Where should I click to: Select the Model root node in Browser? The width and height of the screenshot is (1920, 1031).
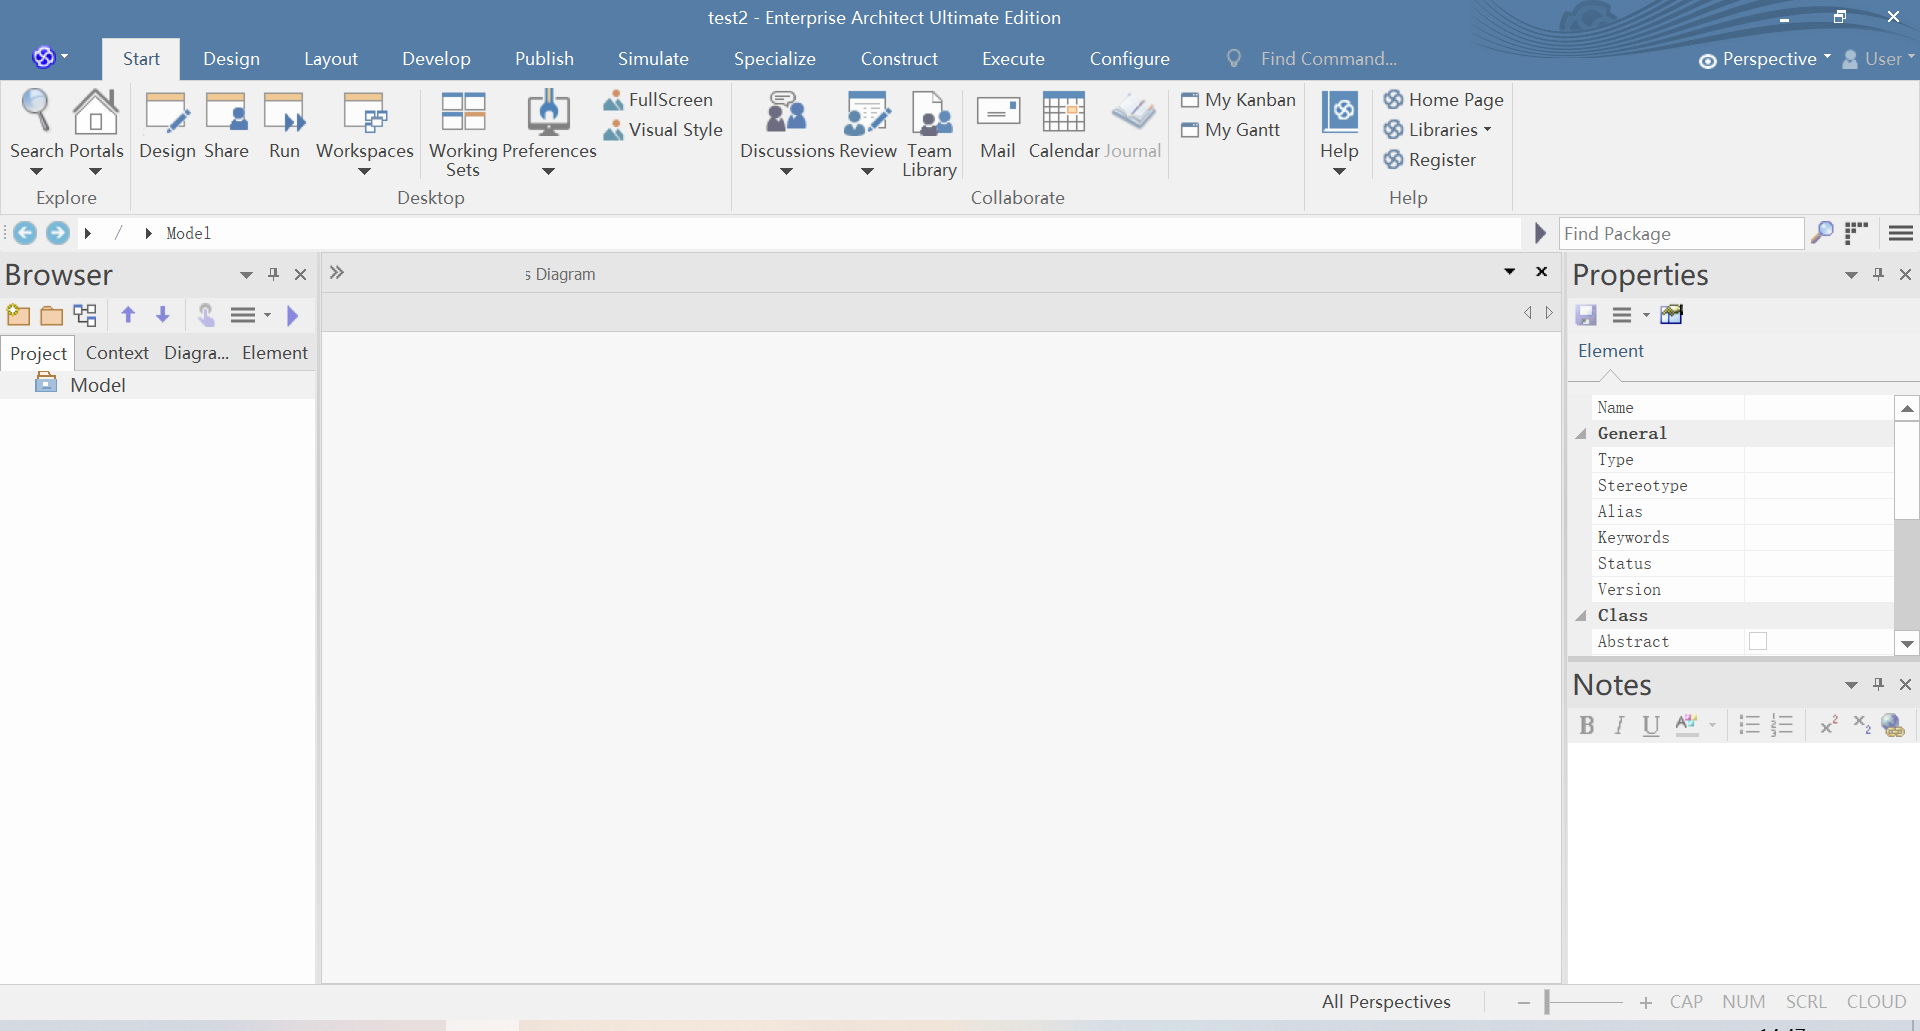click(97, 385)
